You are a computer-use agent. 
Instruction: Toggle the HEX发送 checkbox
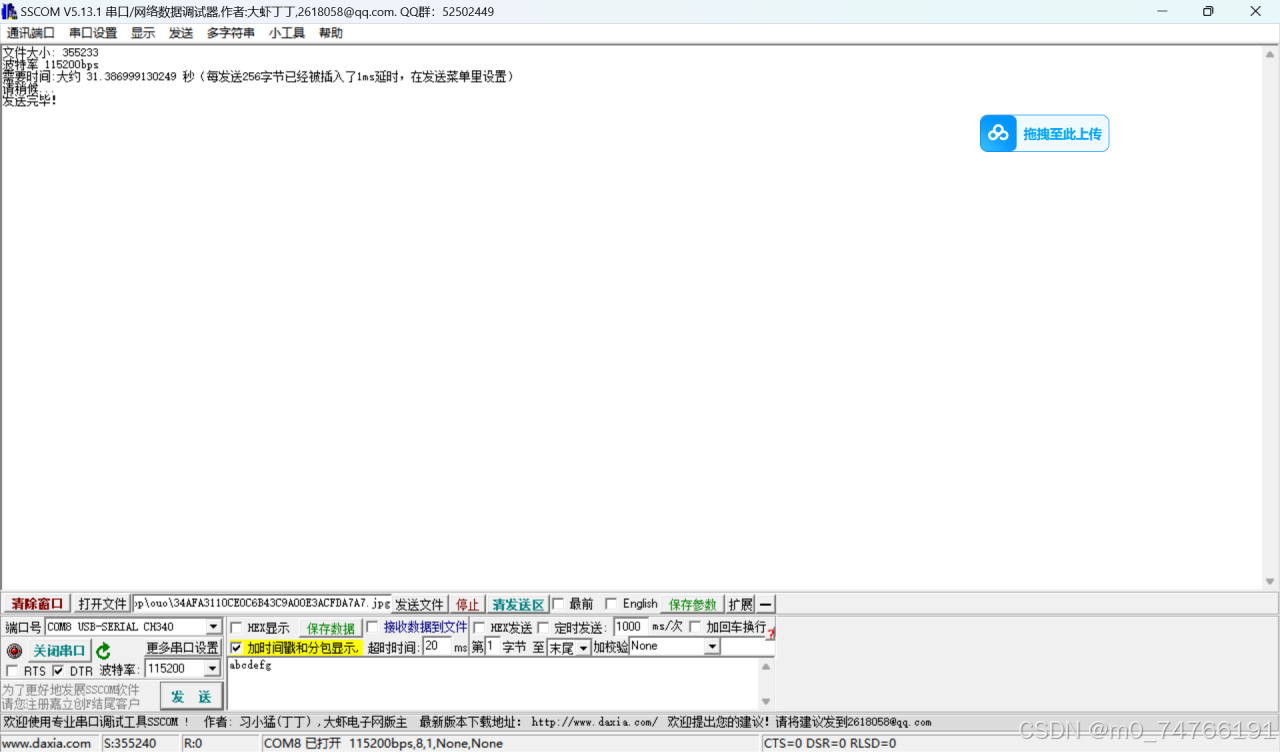(479, 628)
